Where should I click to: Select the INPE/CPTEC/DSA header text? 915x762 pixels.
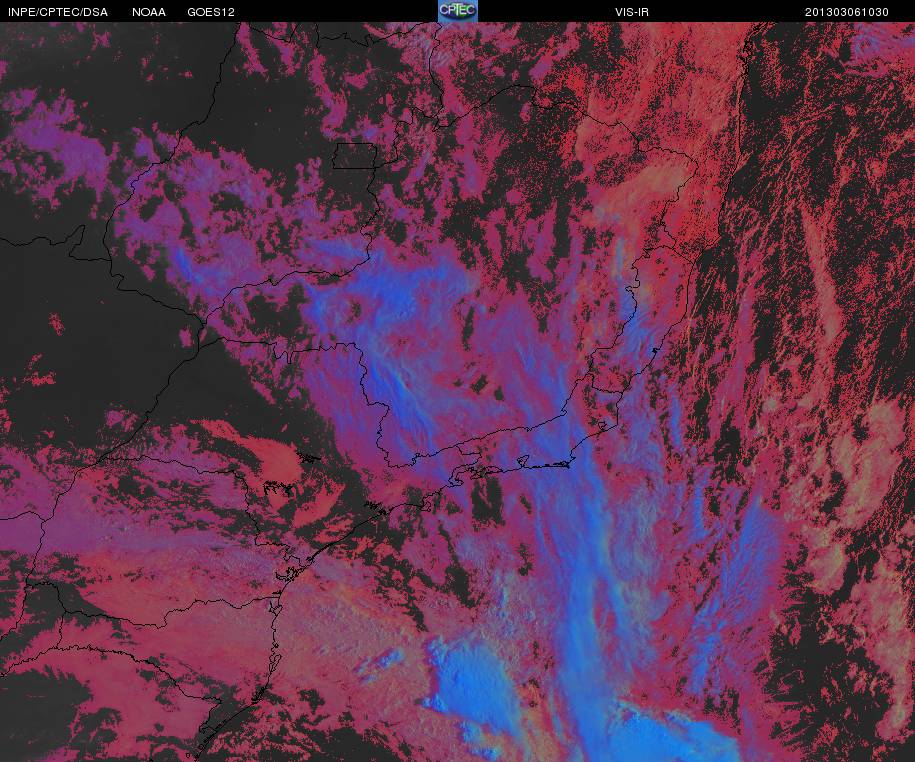tap(58, 12)
